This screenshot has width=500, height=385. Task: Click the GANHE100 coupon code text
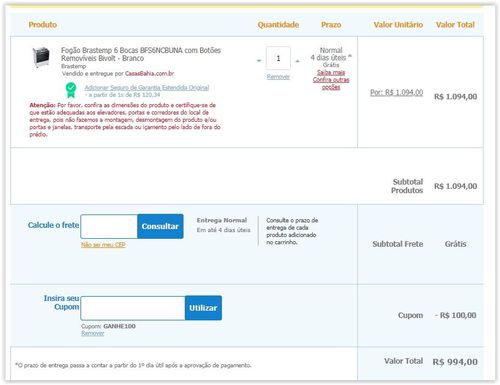[119, 326]
